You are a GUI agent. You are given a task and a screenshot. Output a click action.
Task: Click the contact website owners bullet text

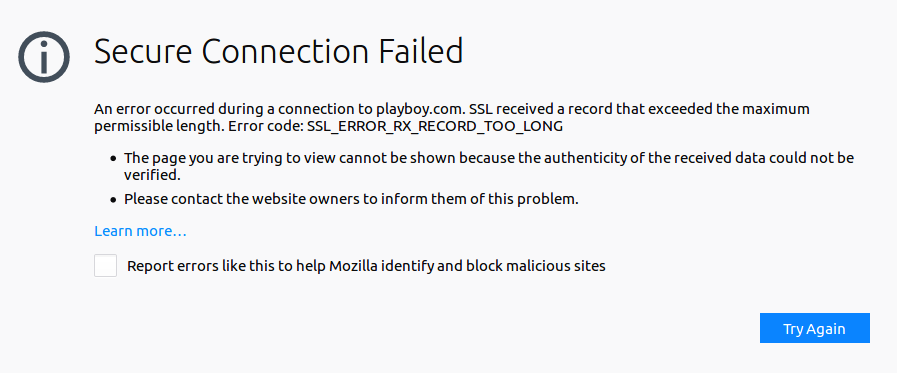pyautogui.click(x=351, y=200)
